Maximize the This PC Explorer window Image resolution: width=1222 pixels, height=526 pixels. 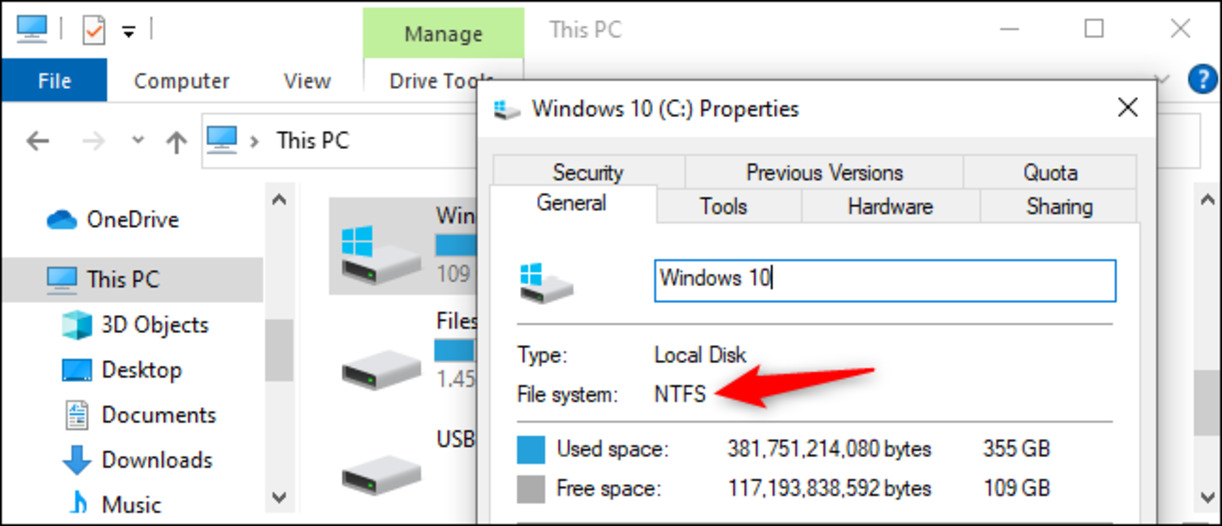1094,29
